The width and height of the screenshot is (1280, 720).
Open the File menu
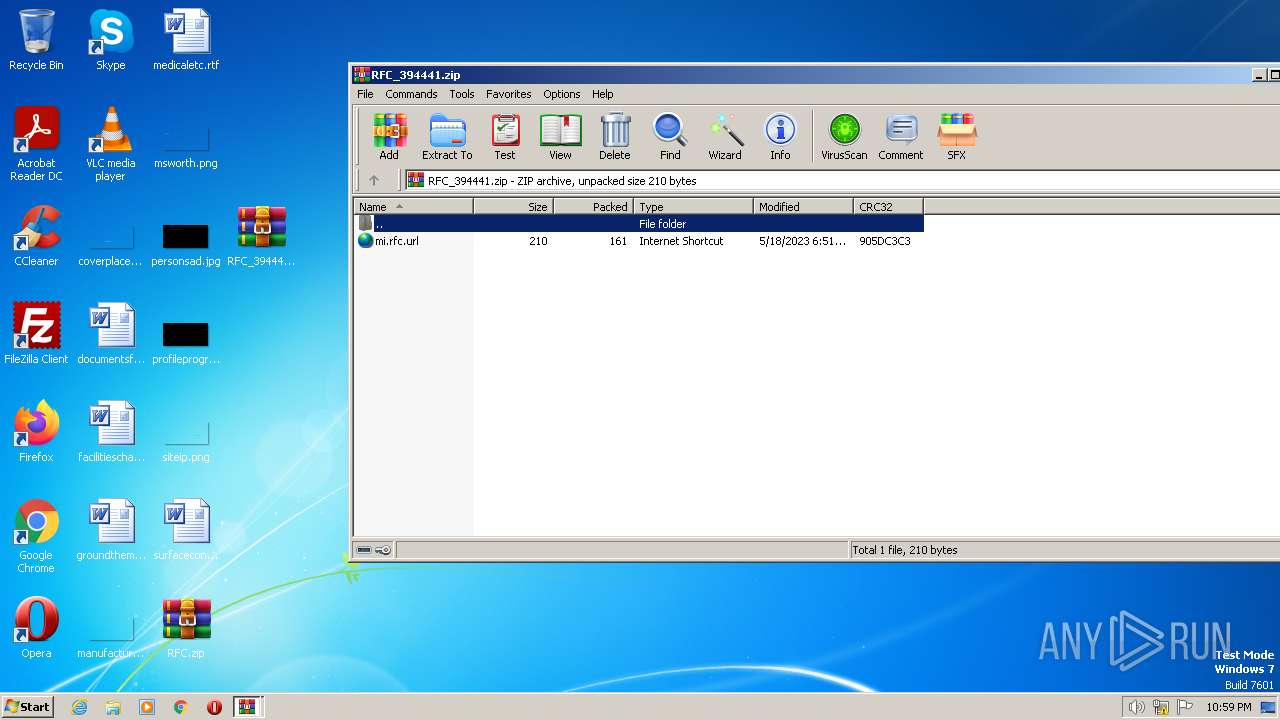[365, 94]
